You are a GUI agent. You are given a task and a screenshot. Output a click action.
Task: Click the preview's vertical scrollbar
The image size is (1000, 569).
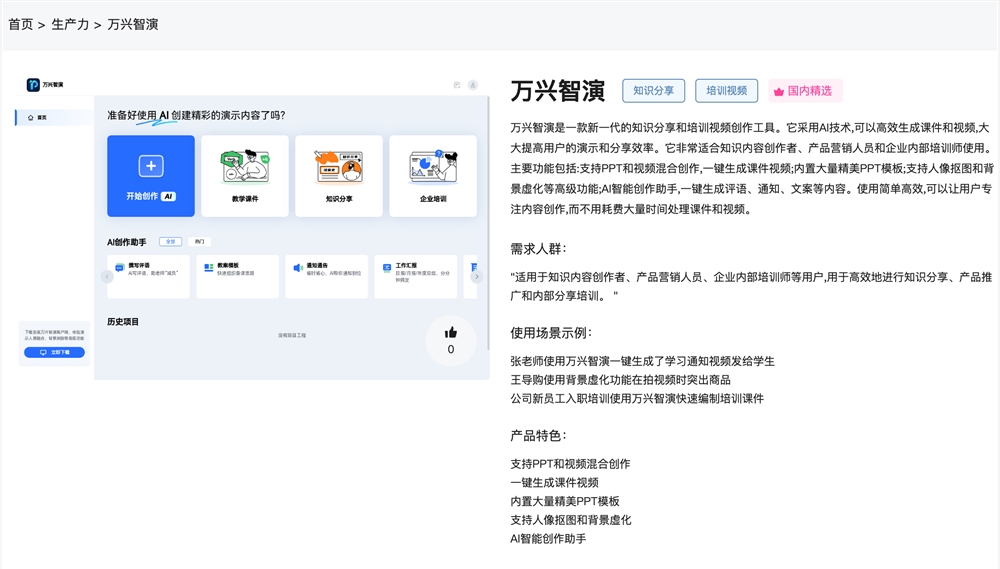(488, 223)
